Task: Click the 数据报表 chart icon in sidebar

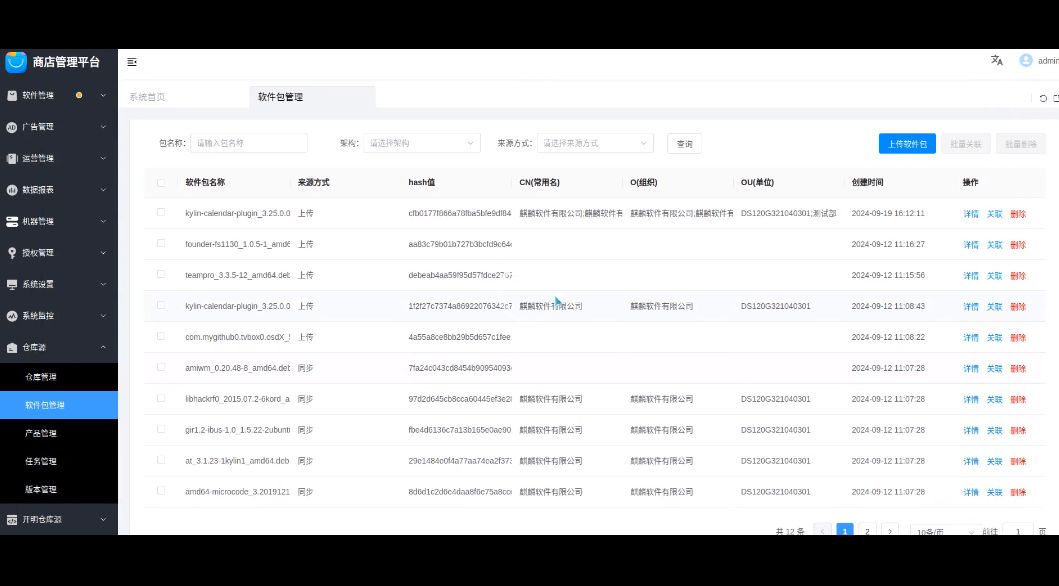Action: click(x=12, y=190)
